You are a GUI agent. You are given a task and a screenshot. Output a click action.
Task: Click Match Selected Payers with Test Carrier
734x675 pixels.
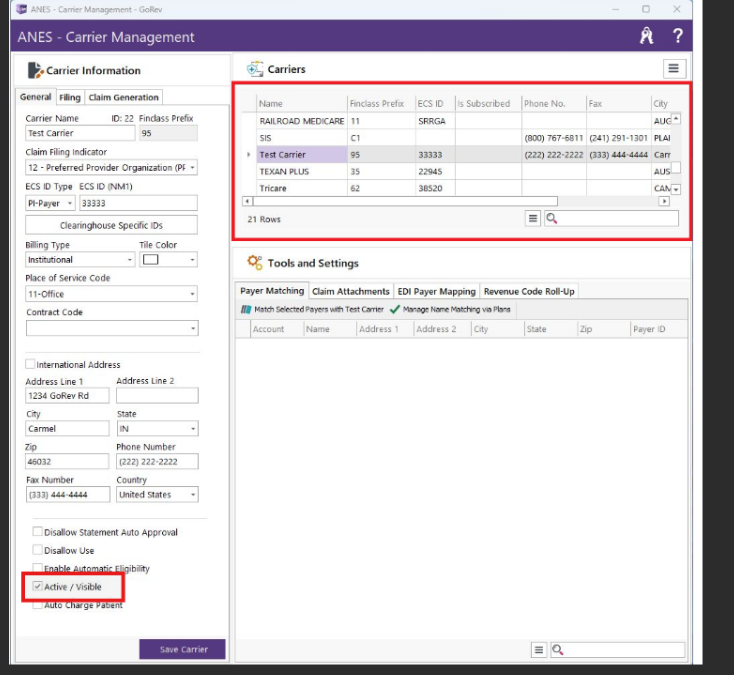point(312,310)
